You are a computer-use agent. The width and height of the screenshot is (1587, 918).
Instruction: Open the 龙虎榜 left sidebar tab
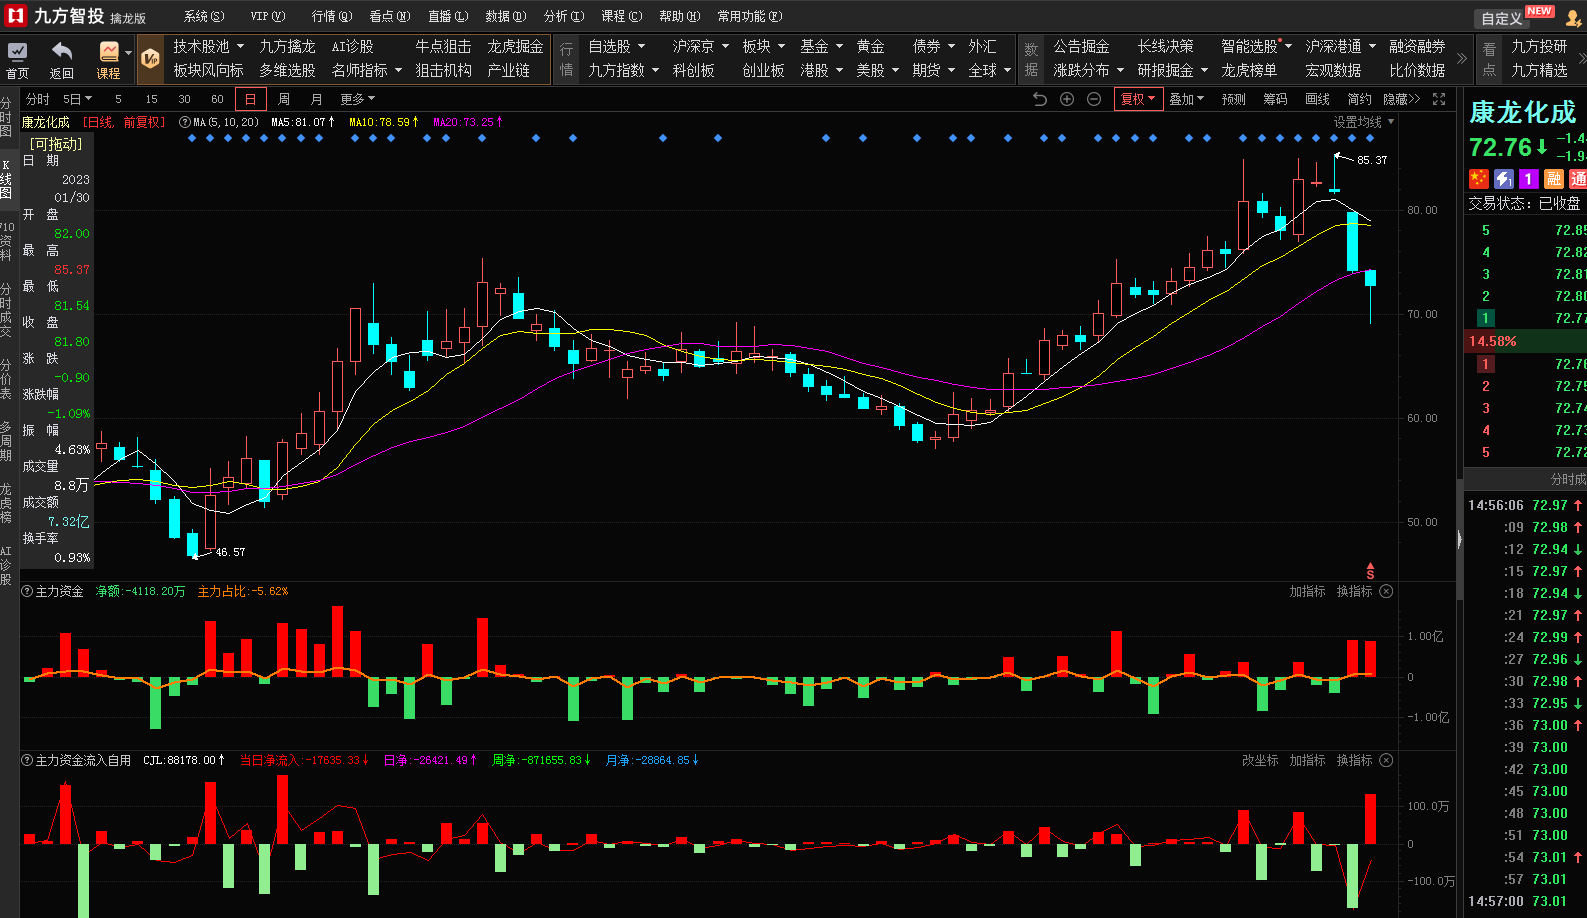coord(7,503)
